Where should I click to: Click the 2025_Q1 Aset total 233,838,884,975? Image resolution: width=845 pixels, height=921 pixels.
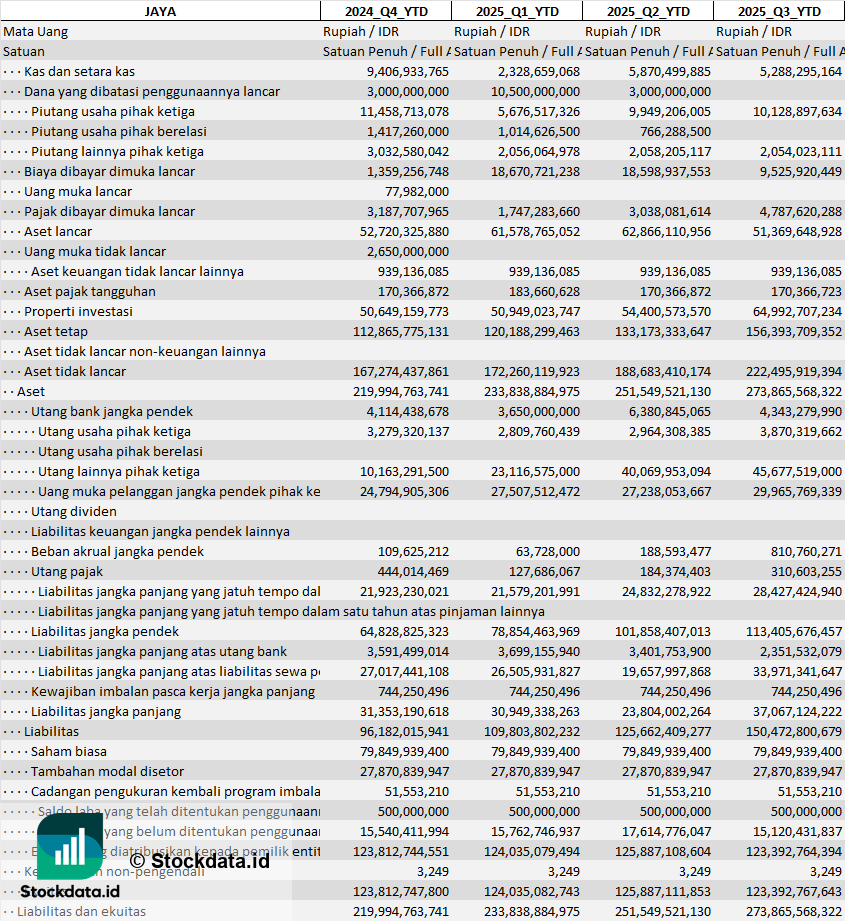(x=532, y=391)
